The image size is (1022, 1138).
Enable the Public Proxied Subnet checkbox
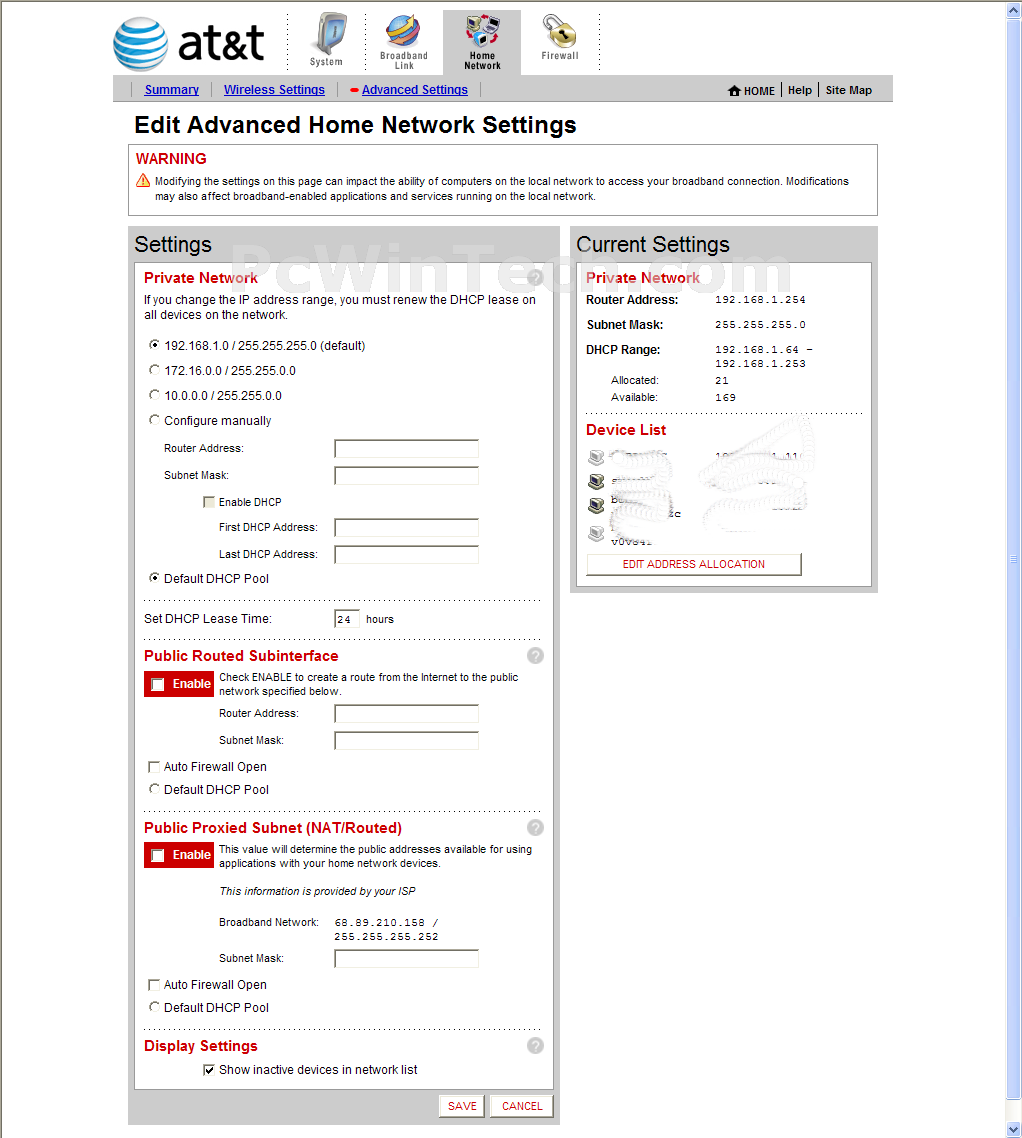[x=158, y=856]
